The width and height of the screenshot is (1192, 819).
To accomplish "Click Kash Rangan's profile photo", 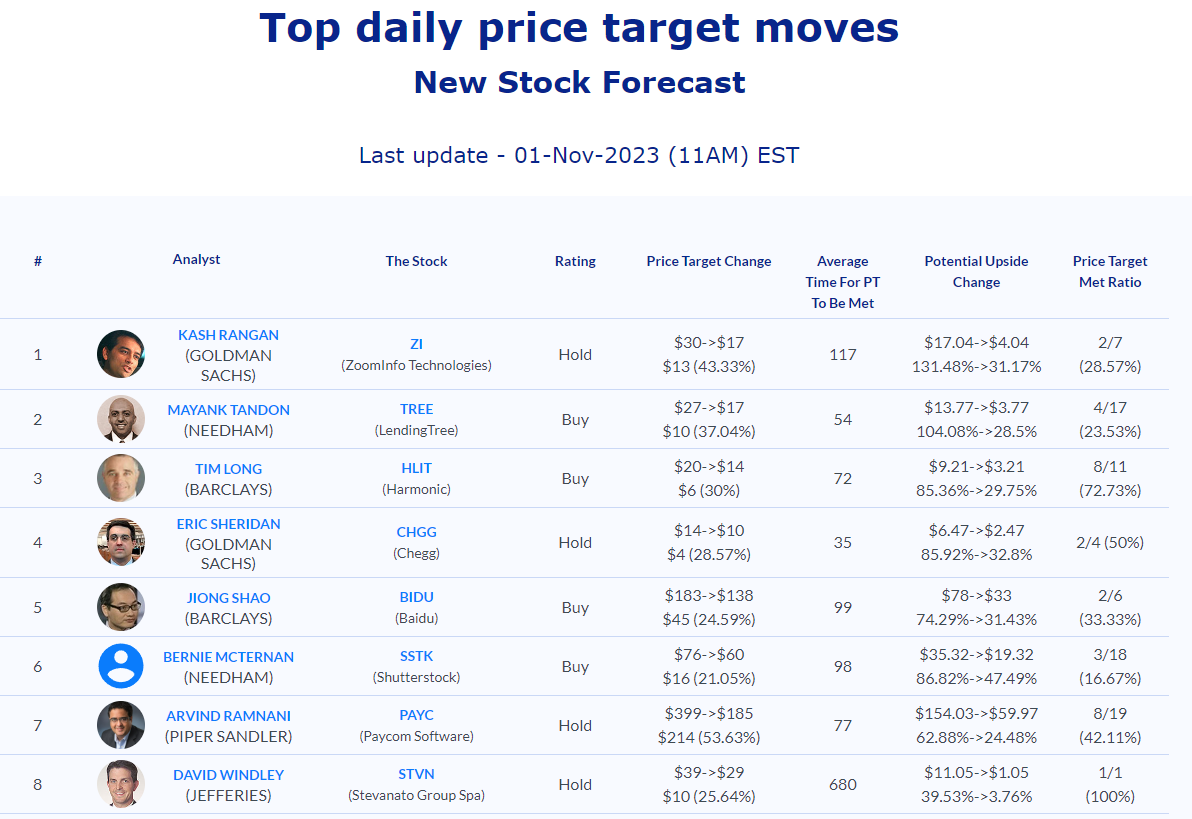I will 121,354.
